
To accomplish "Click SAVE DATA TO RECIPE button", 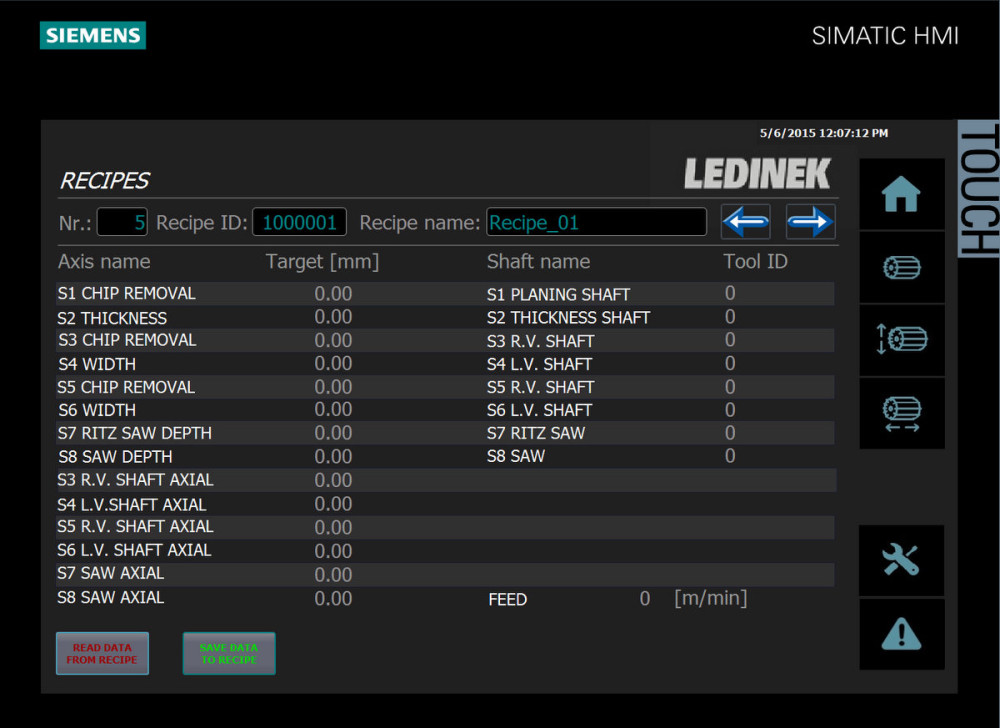I will (229, 653).
